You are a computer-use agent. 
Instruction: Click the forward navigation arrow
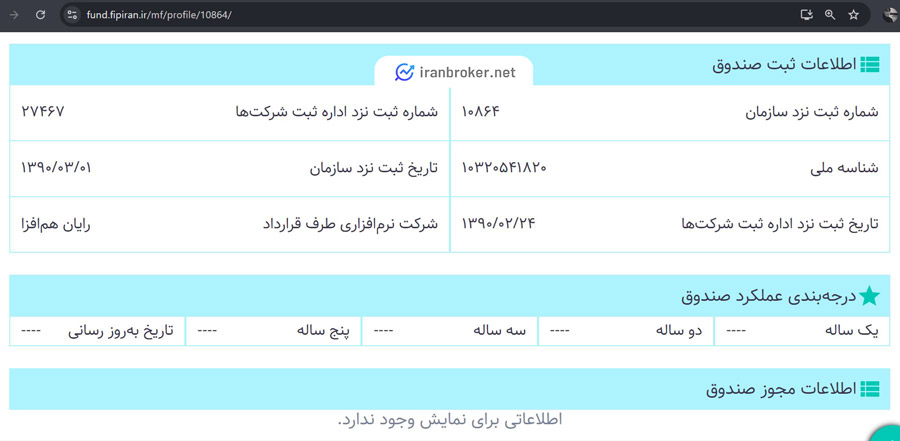click(14, 15)
